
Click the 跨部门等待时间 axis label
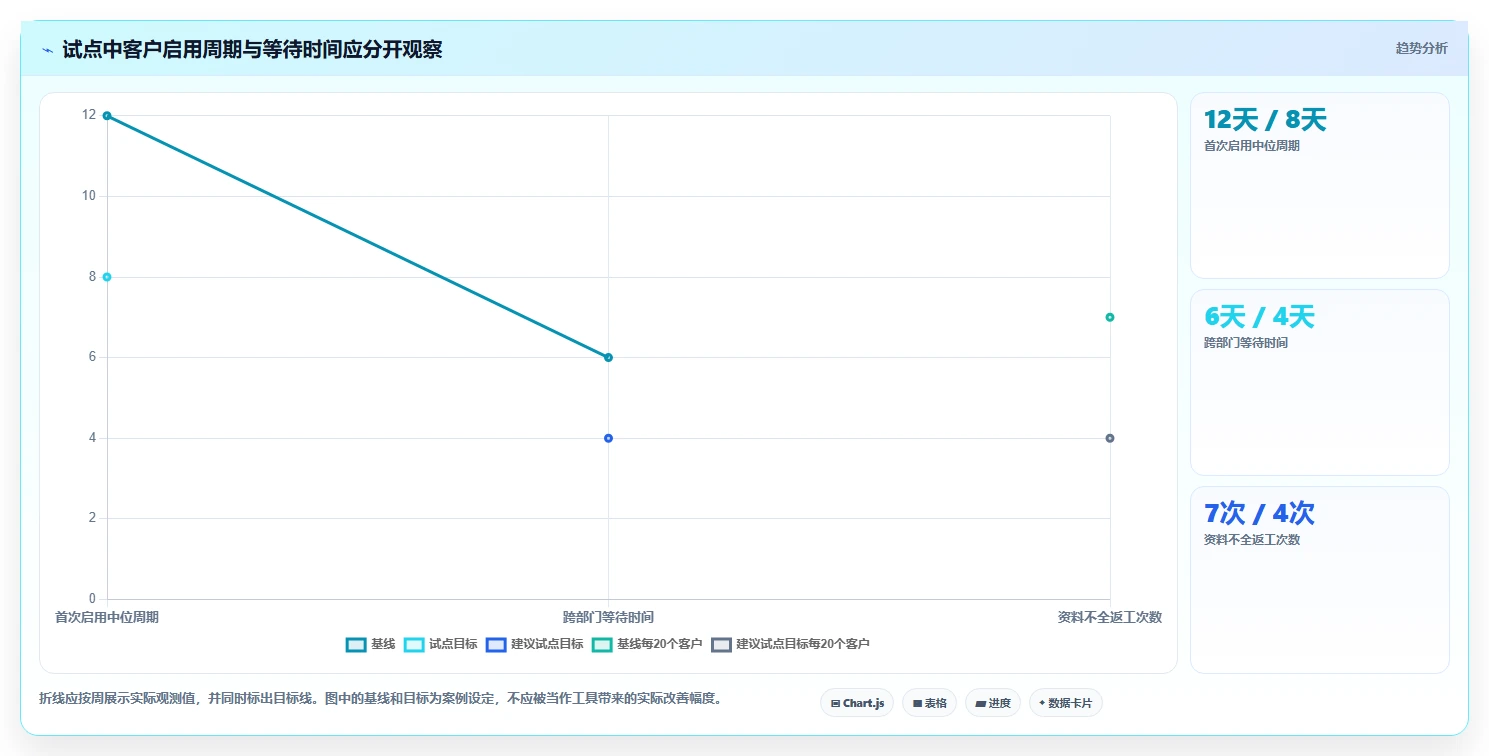[x=608, y=617]
